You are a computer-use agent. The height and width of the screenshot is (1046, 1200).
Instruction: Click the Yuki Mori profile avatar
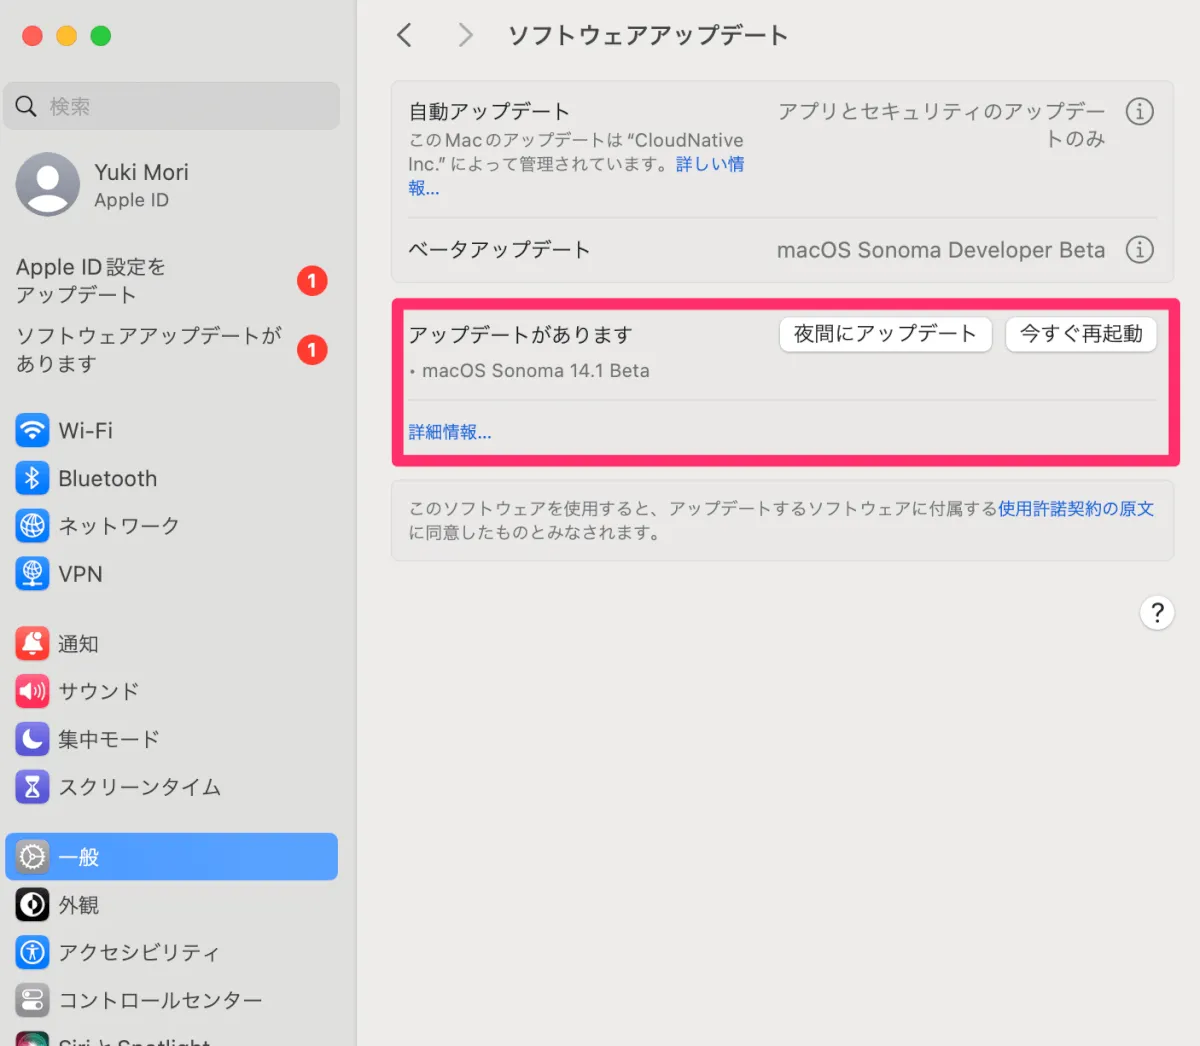[x=48, y=185]
